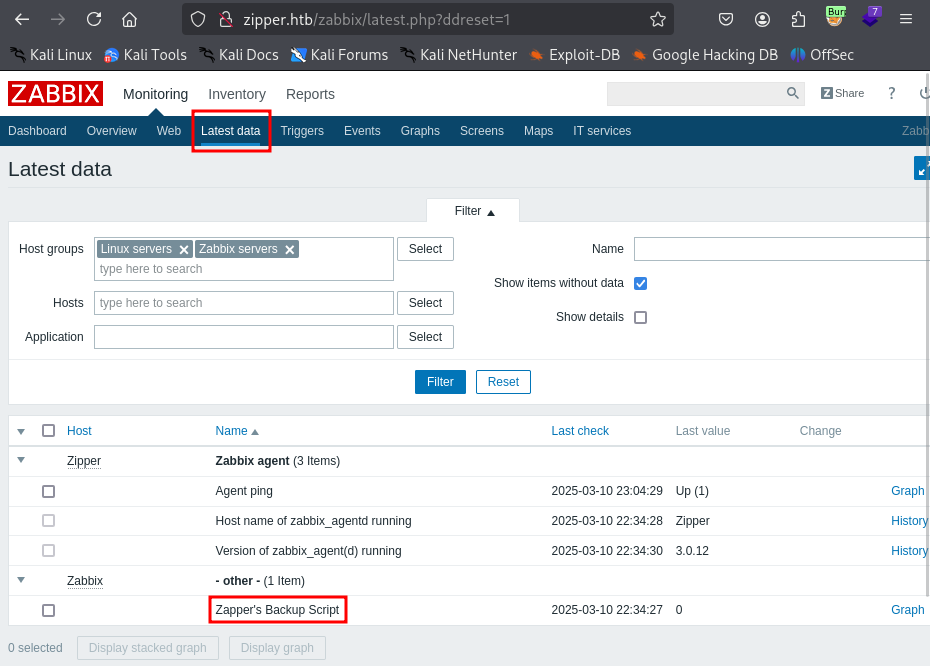Image resolution: width=930 pixels, height=666 pixels.
Task: Click the browser forward arrow
Action: 58,20
